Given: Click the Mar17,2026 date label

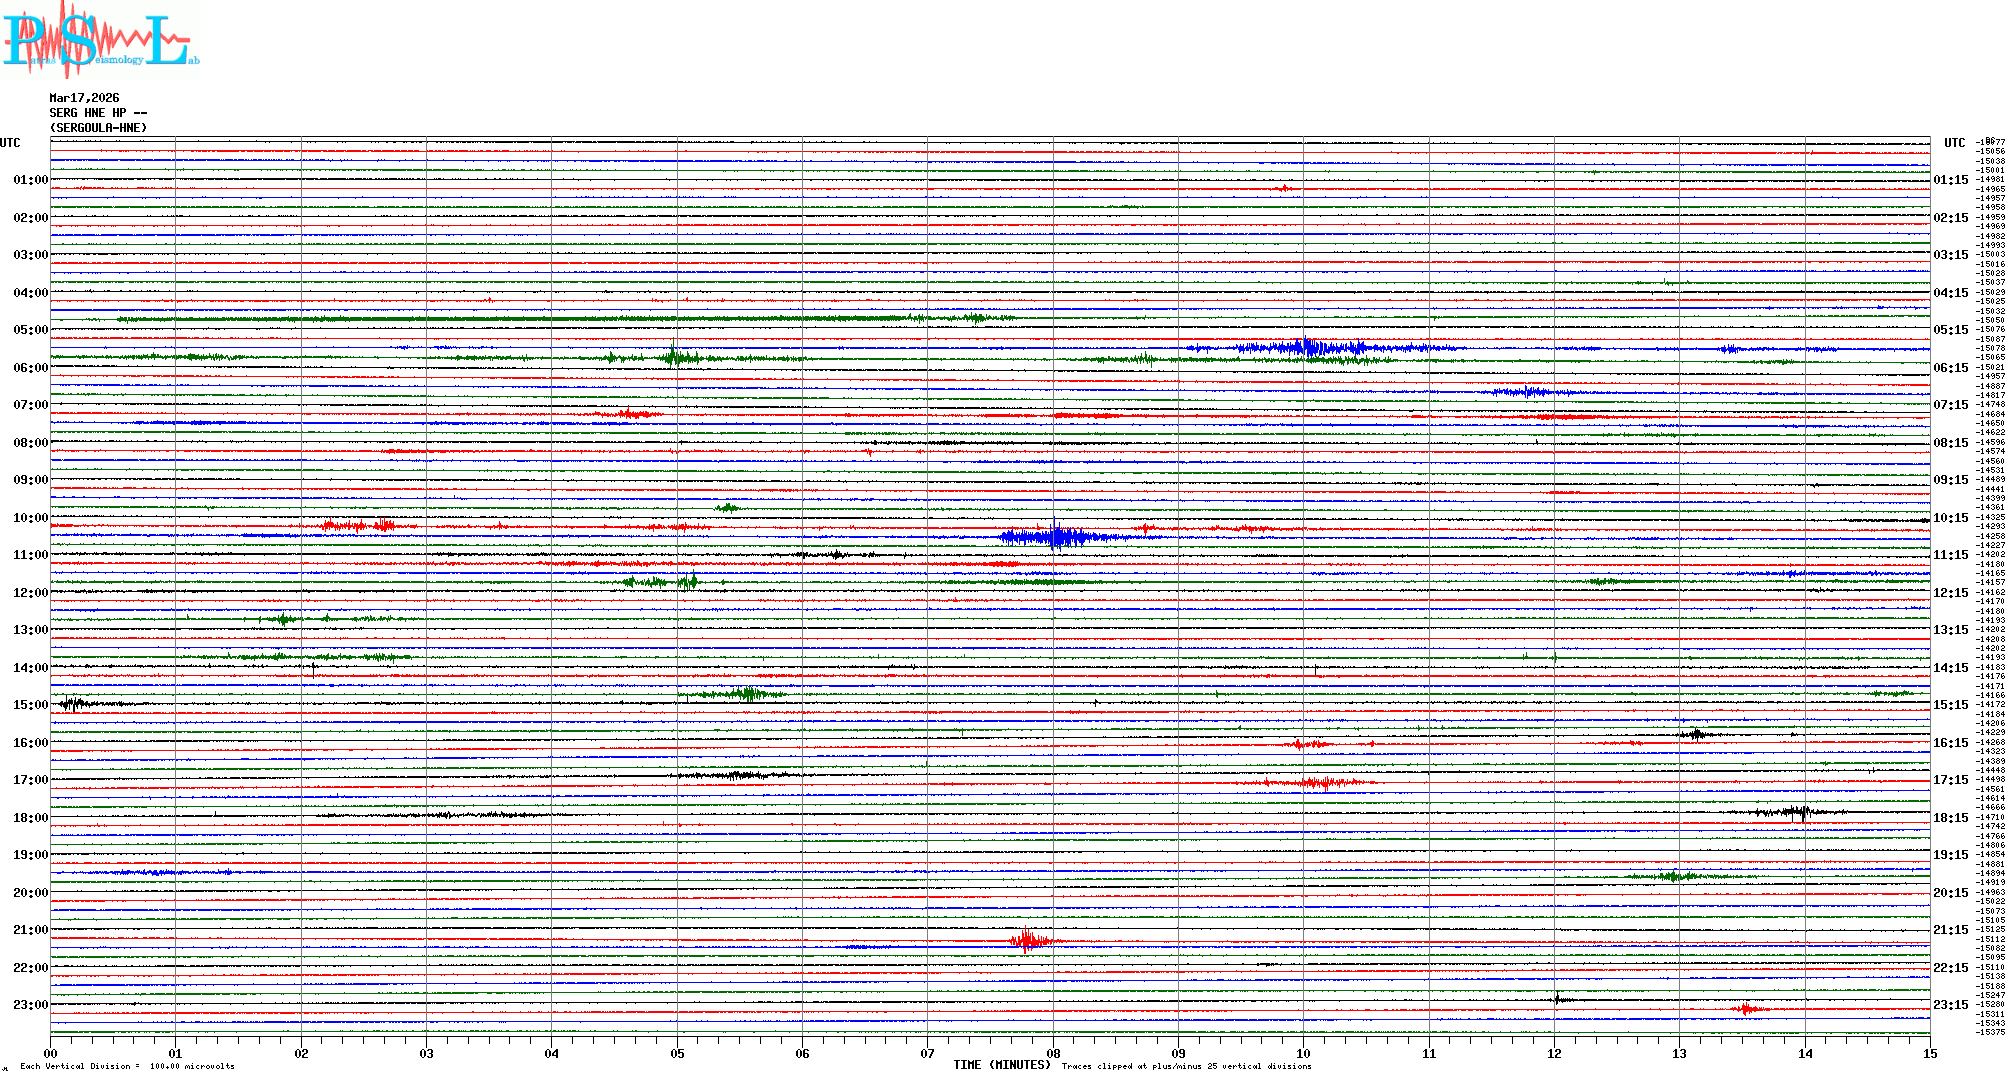Looking at the screenshot, I should pyautogui.click(x=84, y=98).
